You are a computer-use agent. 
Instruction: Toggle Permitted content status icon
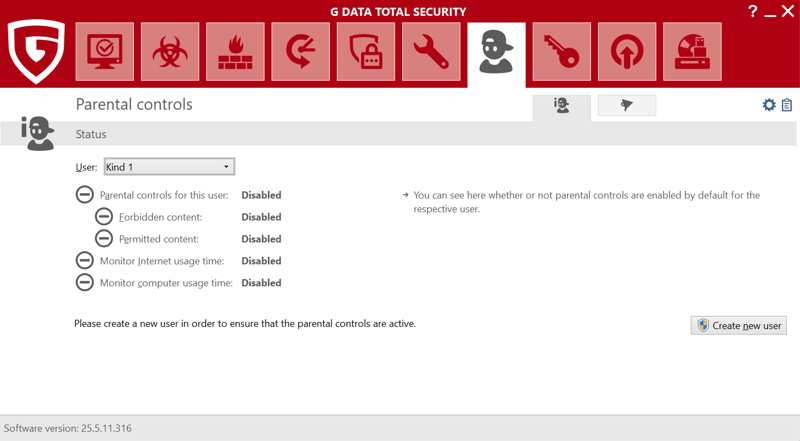point(104,239)
